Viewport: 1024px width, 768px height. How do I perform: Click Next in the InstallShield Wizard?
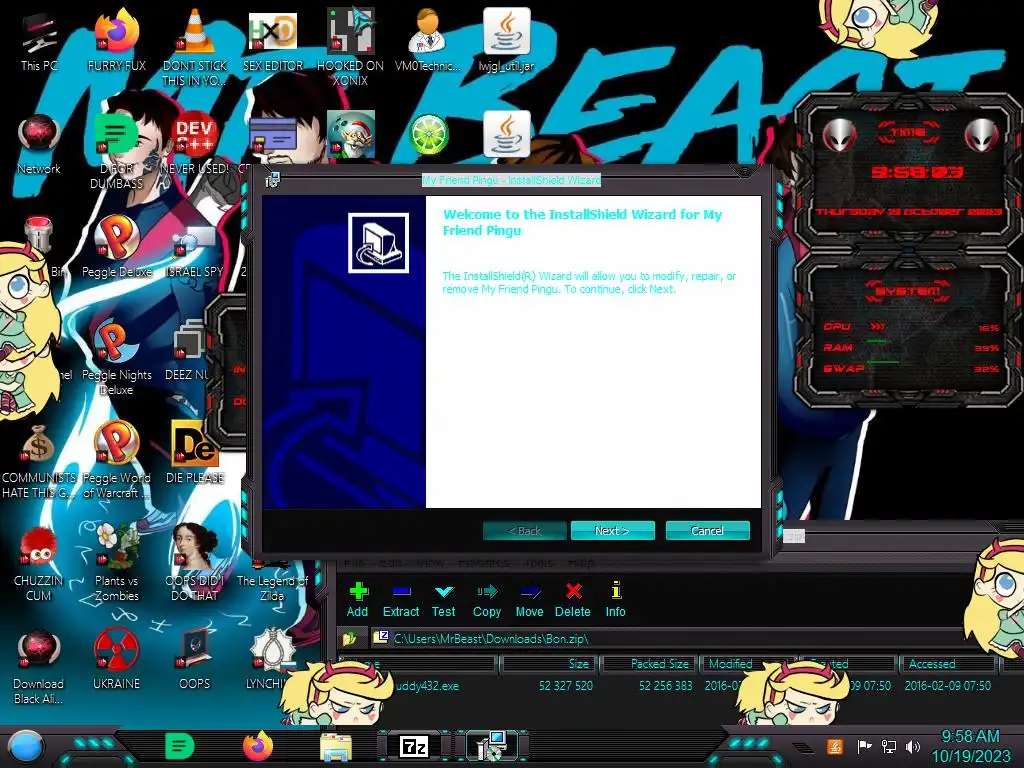pyautogui.click(x=612, y=531)
